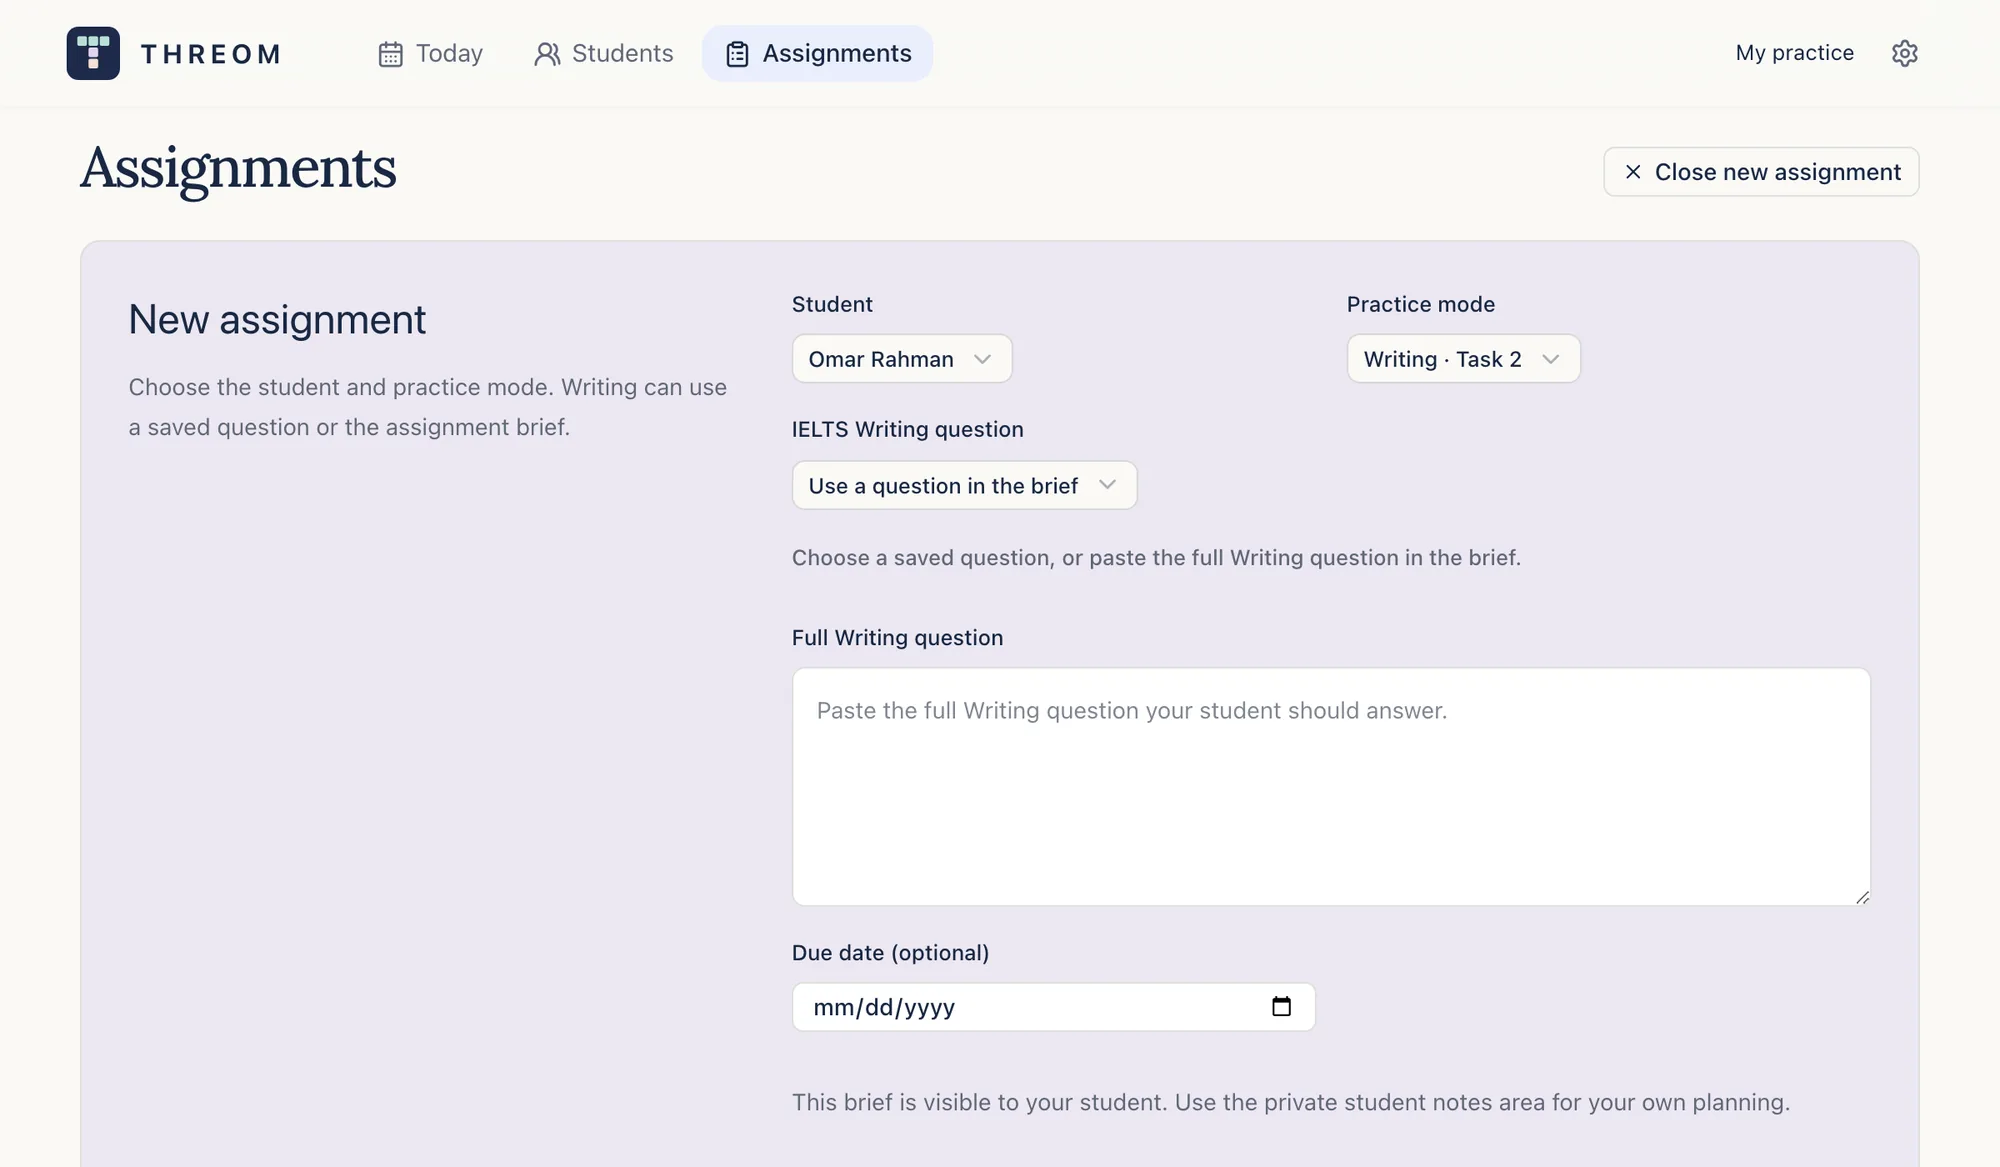Expand the Student dropdown showing Omar Rahman
Viewport: 2000px width, 1167px height.
pos(901,359)
